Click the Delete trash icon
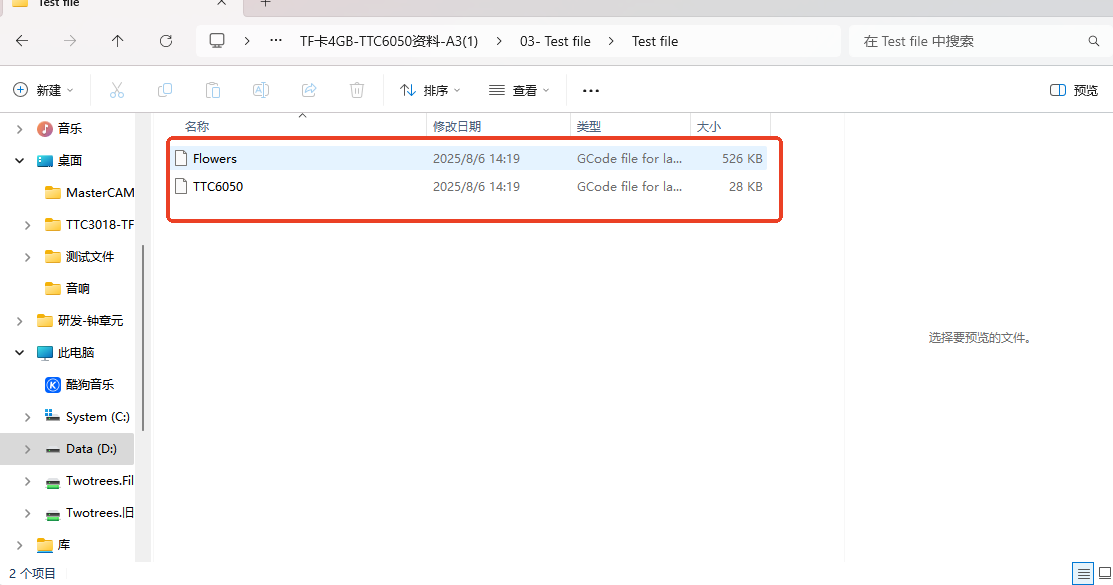This screenshot has width=1113, height=585. point(357,90)
